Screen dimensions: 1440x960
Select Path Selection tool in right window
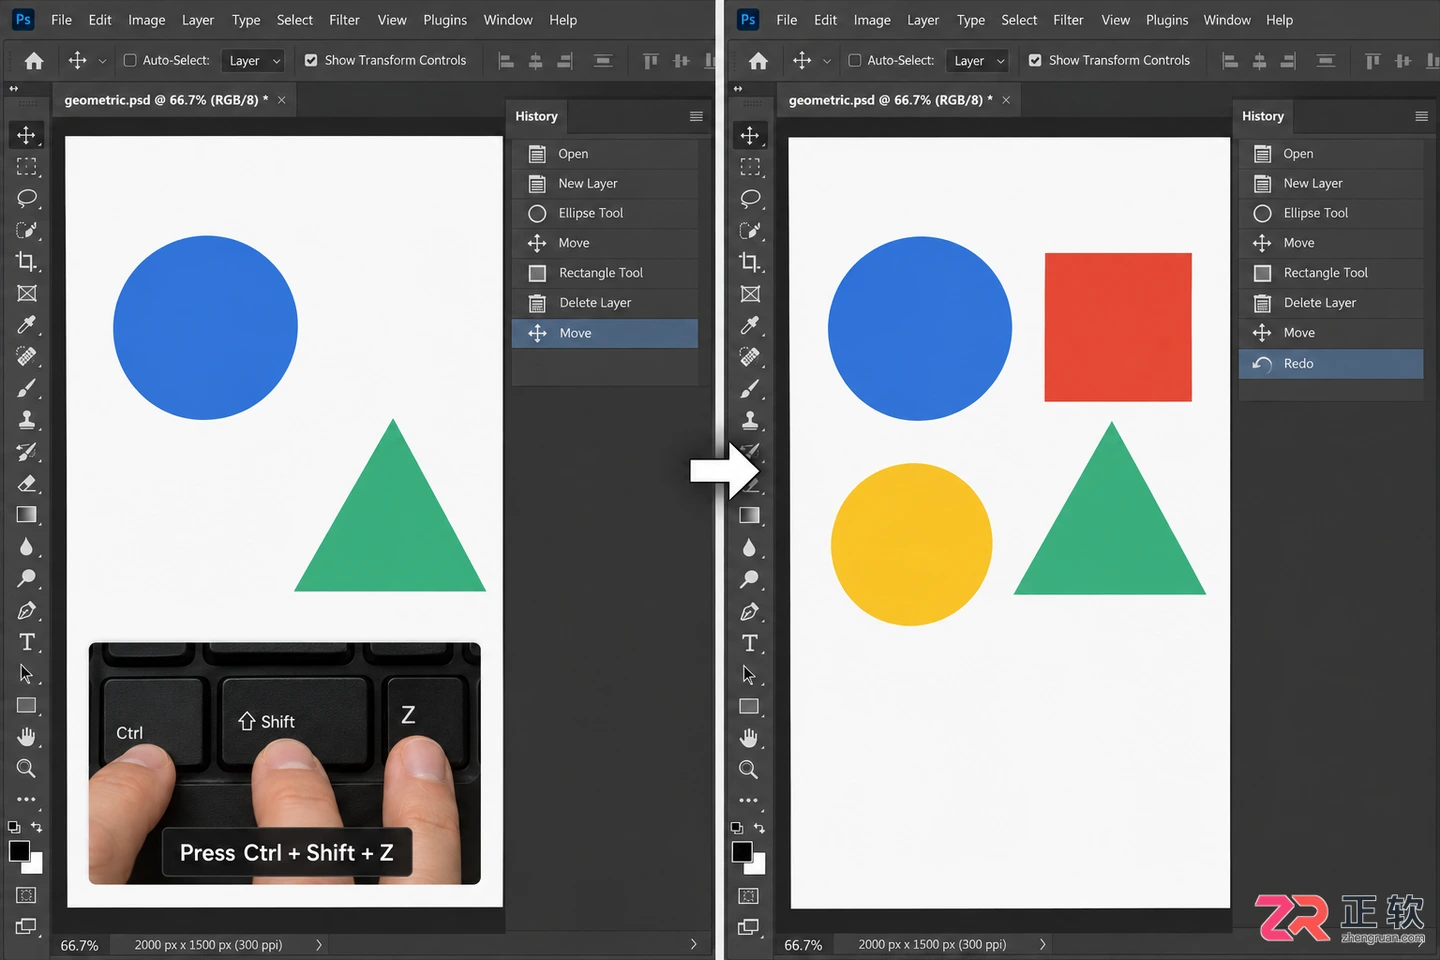coord(749,675)
